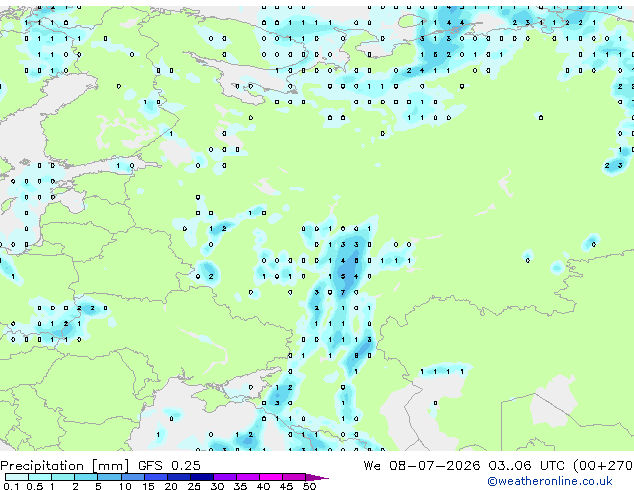
Task: Click the '0.5' legend label
Action: [x=35, y=486]
